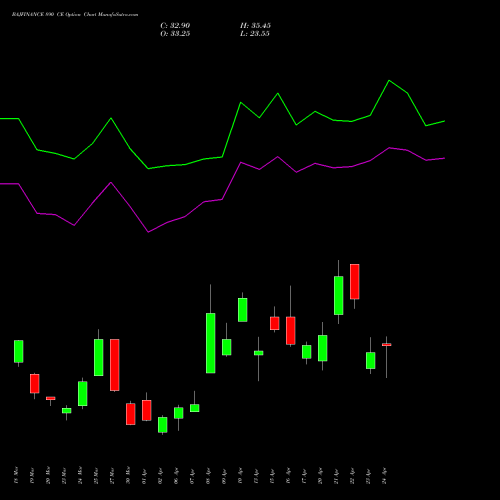Screen dimensions: 500x500
Task: Click the BAJFINANCE 890 CE Option chart title
Action: (x=75, y=15)
